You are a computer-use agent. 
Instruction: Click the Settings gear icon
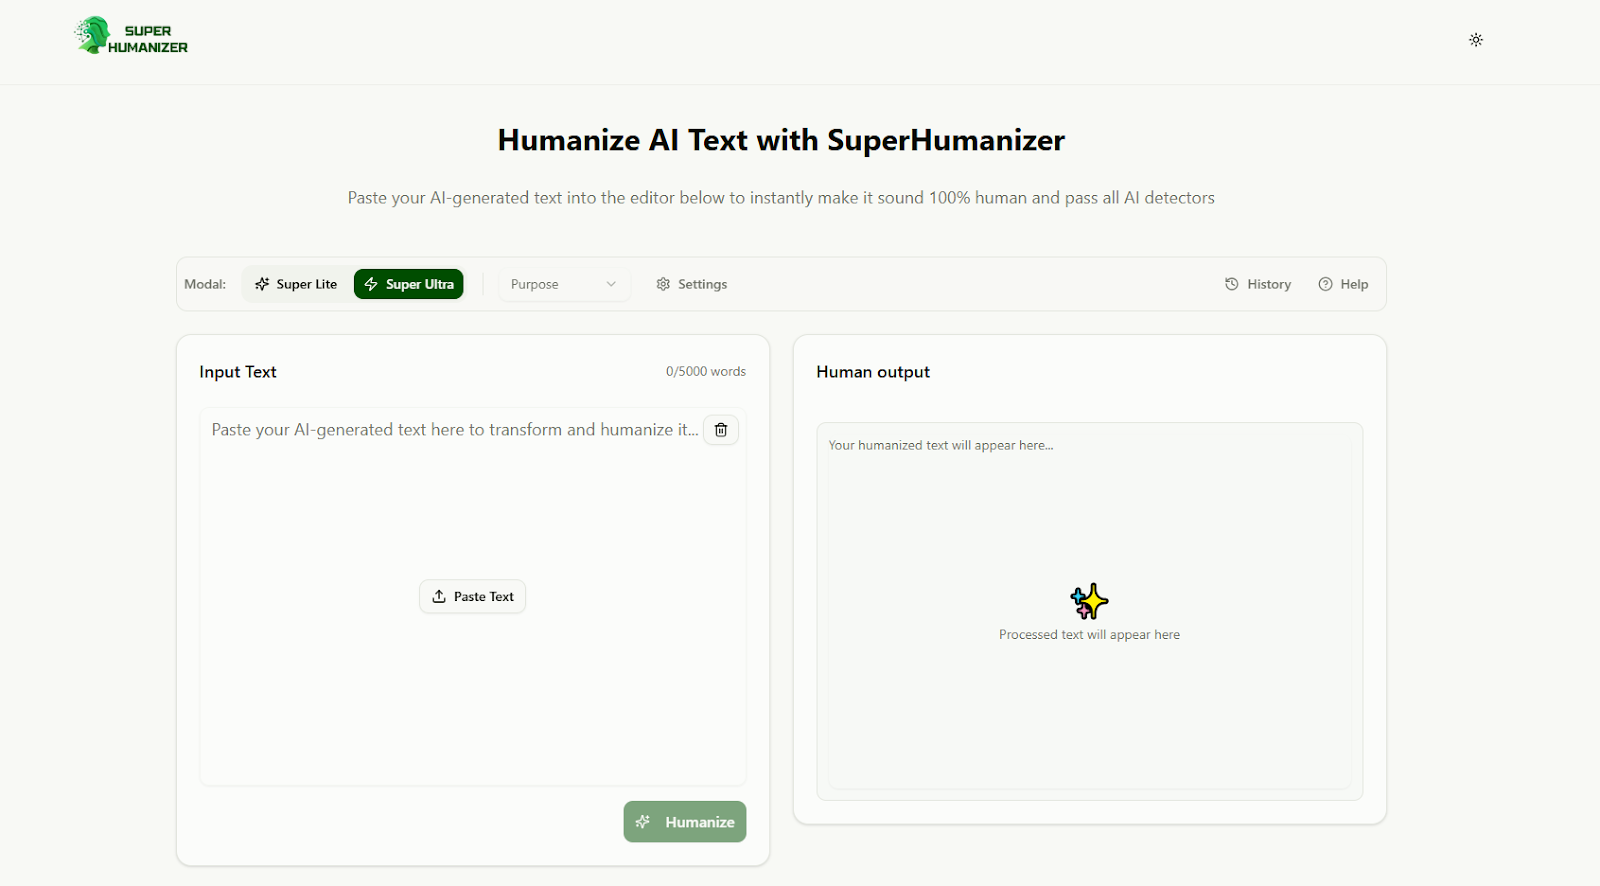pyautogui.click(x=663, y=284)
